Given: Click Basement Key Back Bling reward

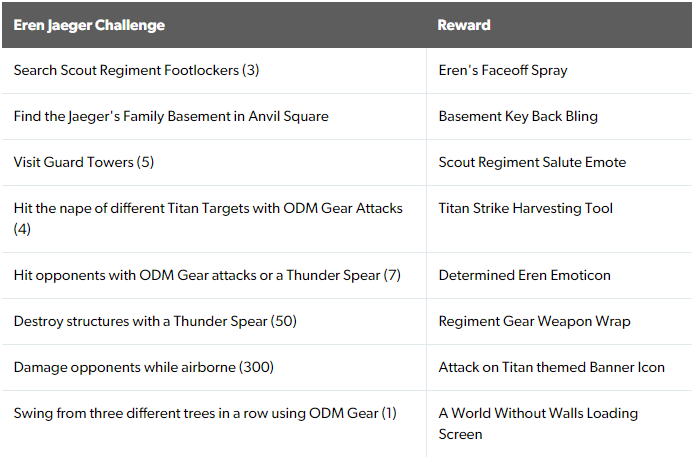Looking at the screenshot, I should pyautogui.click(x=518, y=116).
